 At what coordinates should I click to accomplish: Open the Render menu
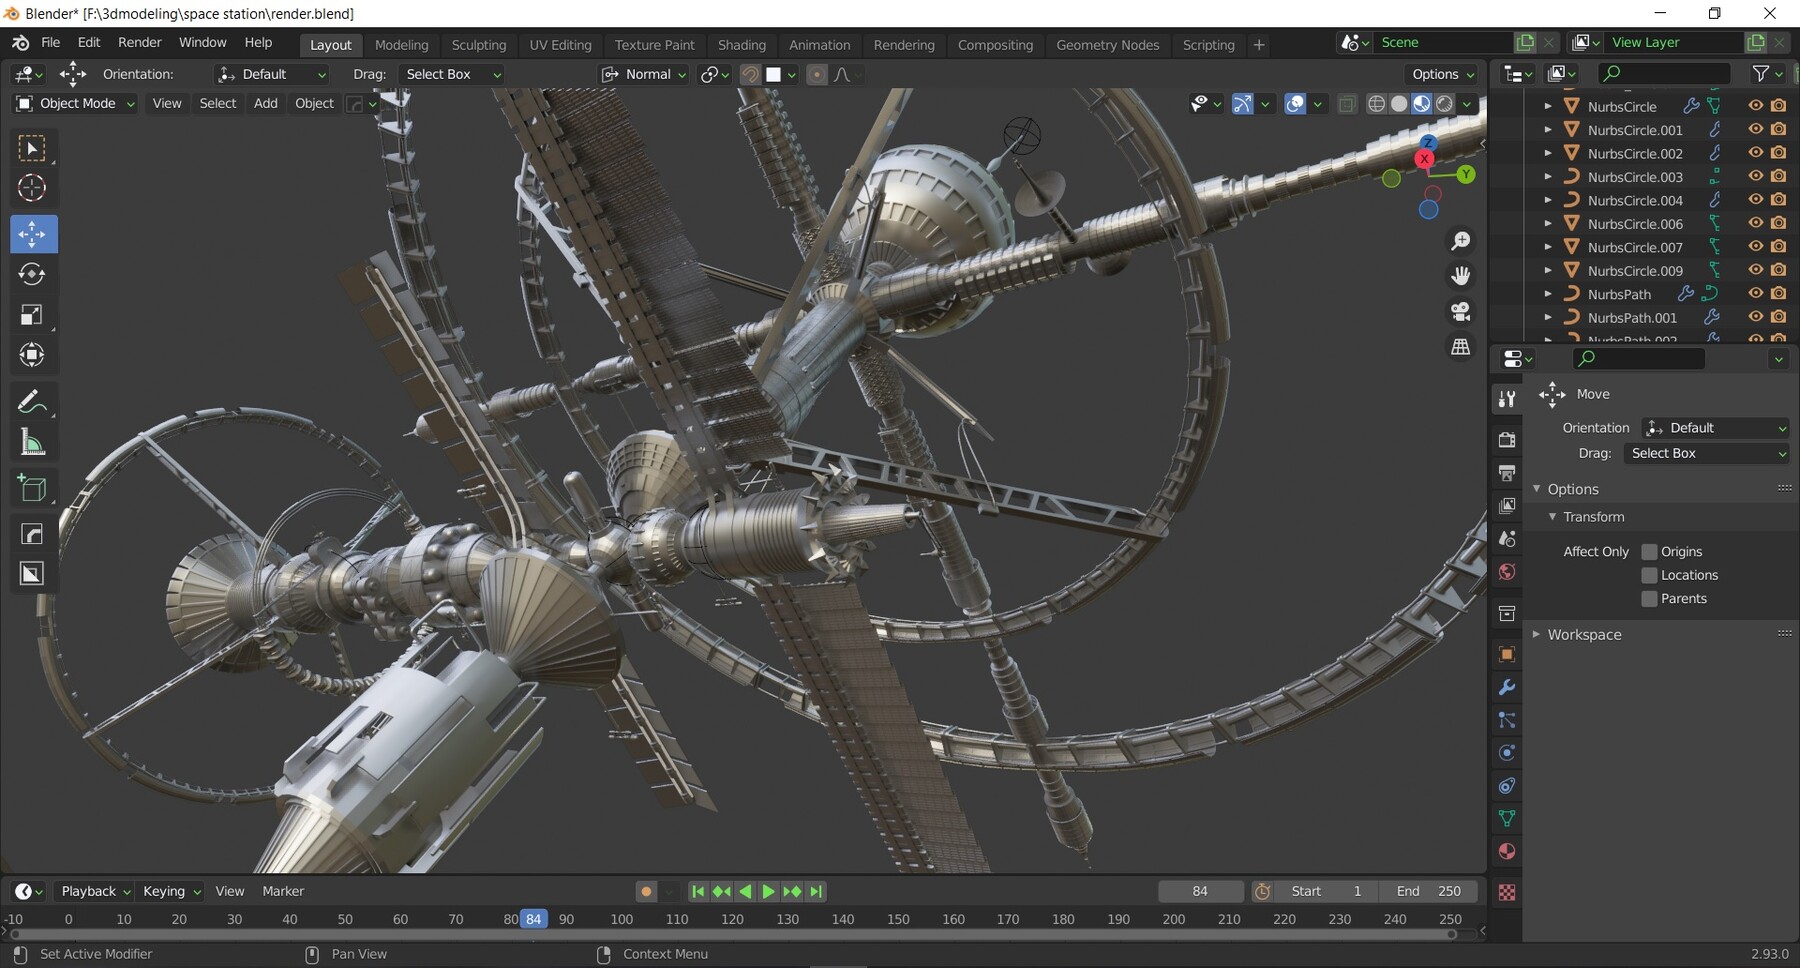click(x=139, y=42)
